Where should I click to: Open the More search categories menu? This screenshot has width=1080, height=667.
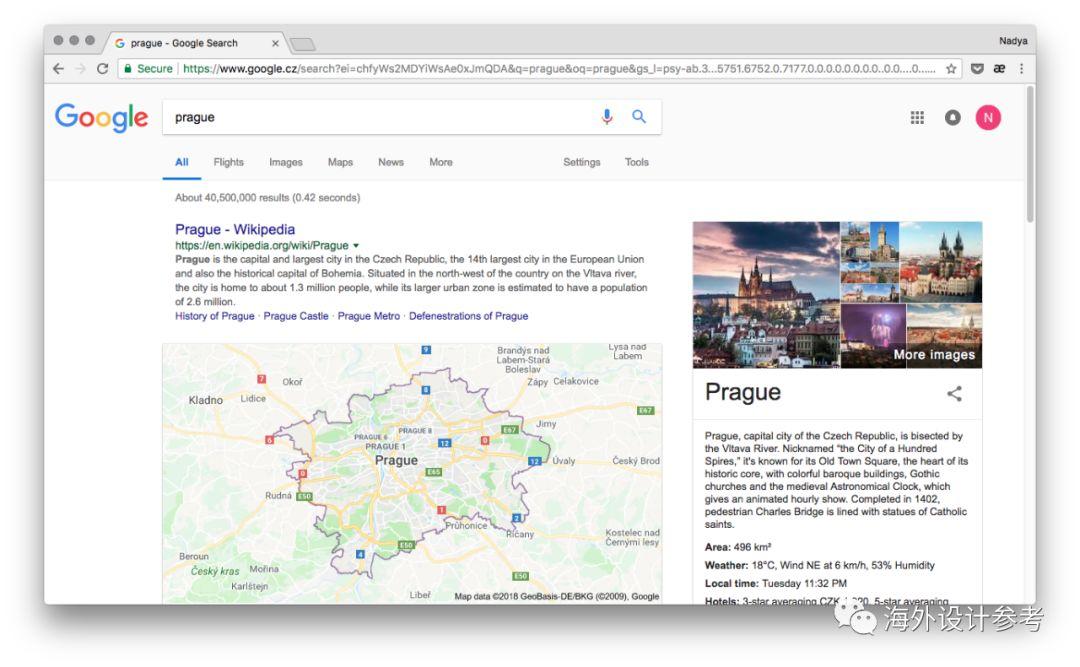(x=441, y=162)
